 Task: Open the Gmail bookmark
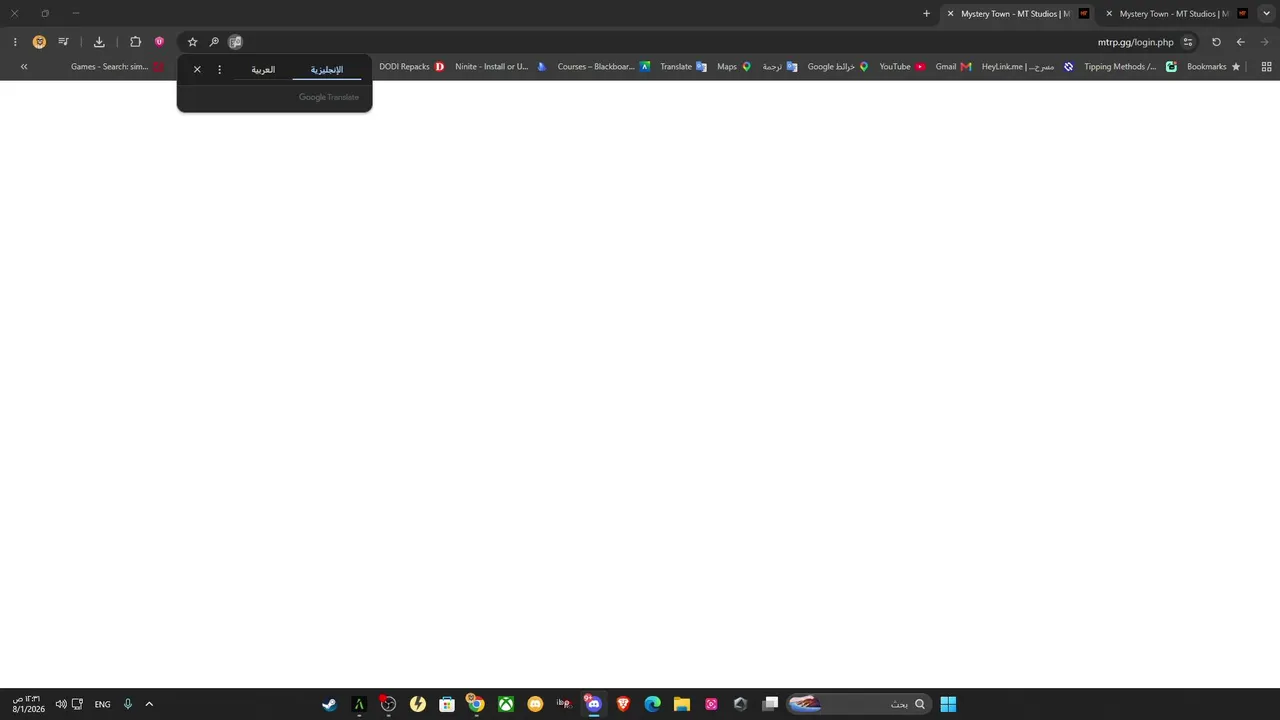pyautogui.click(x=954, y=67)
